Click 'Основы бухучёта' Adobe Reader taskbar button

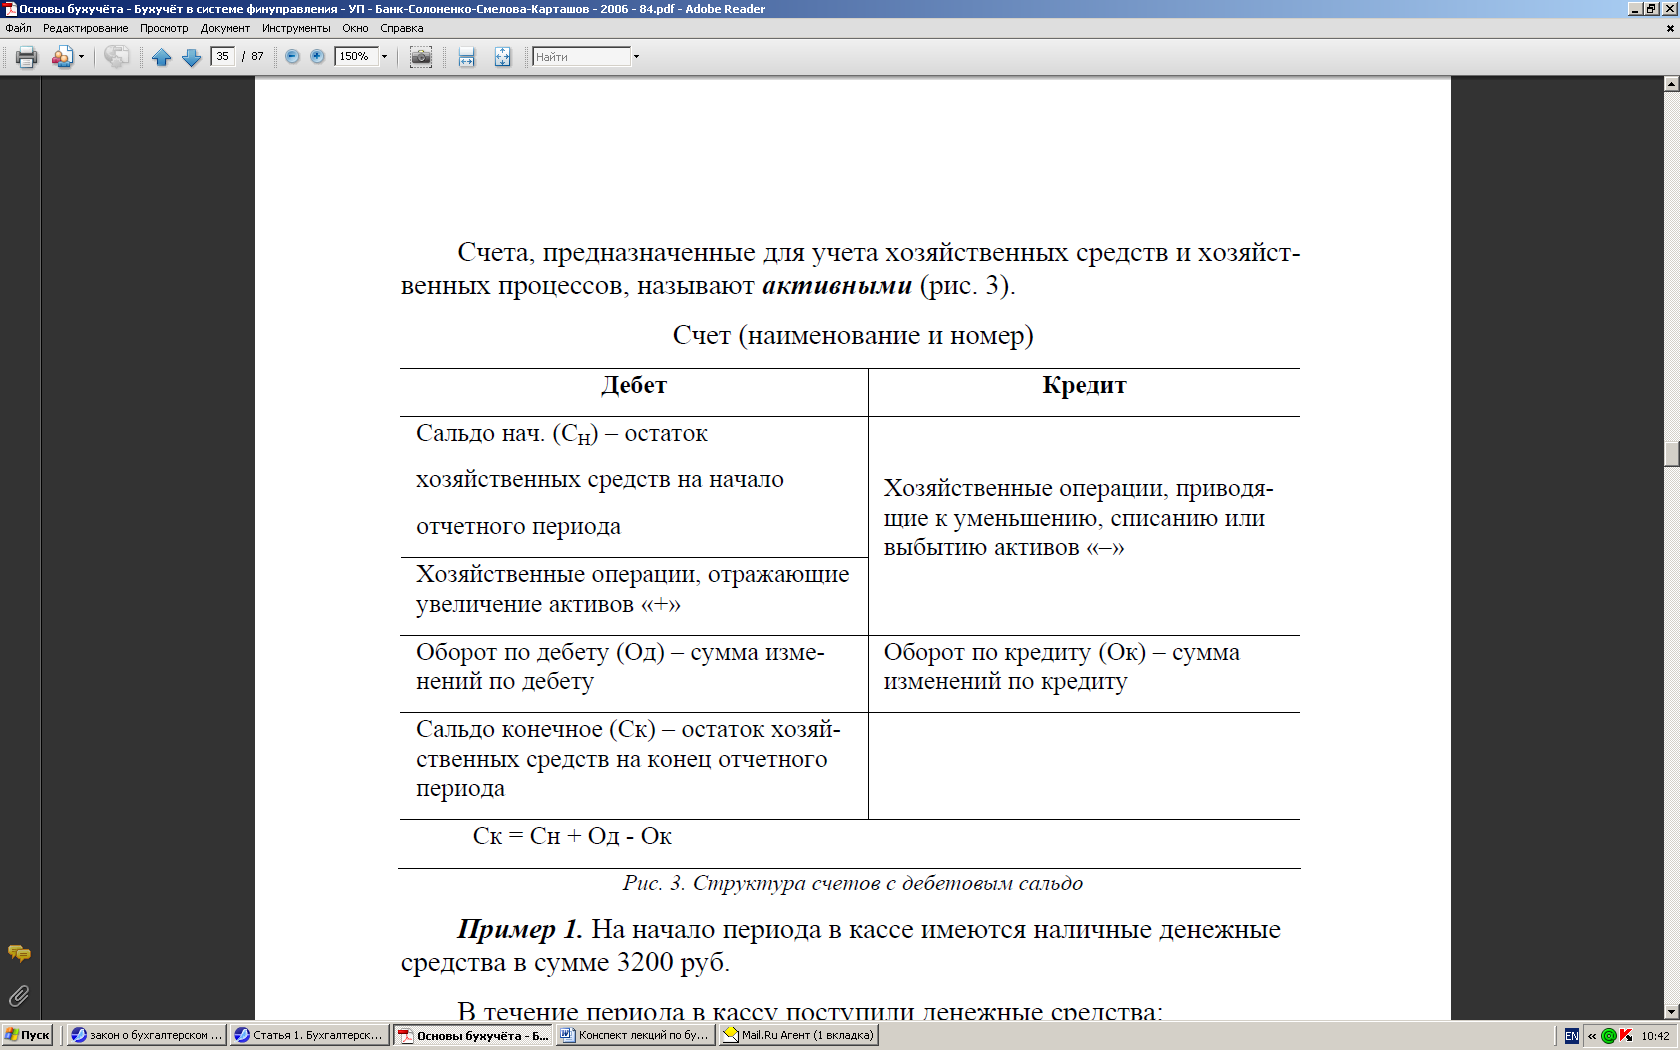point(473,1035)
